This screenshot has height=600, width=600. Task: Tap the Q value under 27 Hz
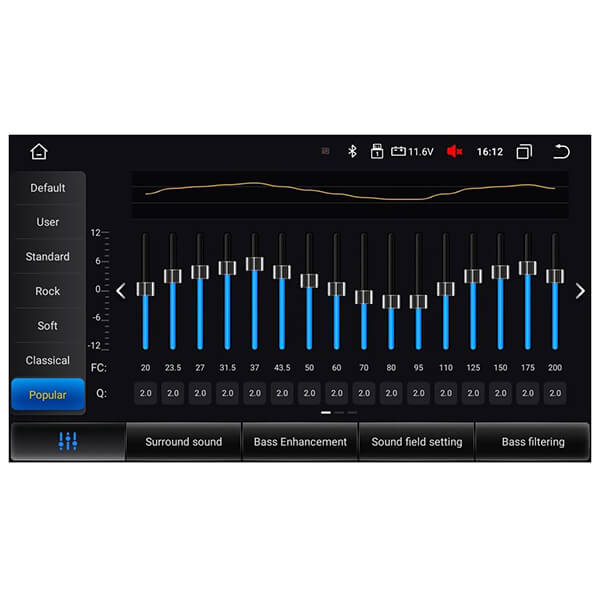tap(200, 393)
